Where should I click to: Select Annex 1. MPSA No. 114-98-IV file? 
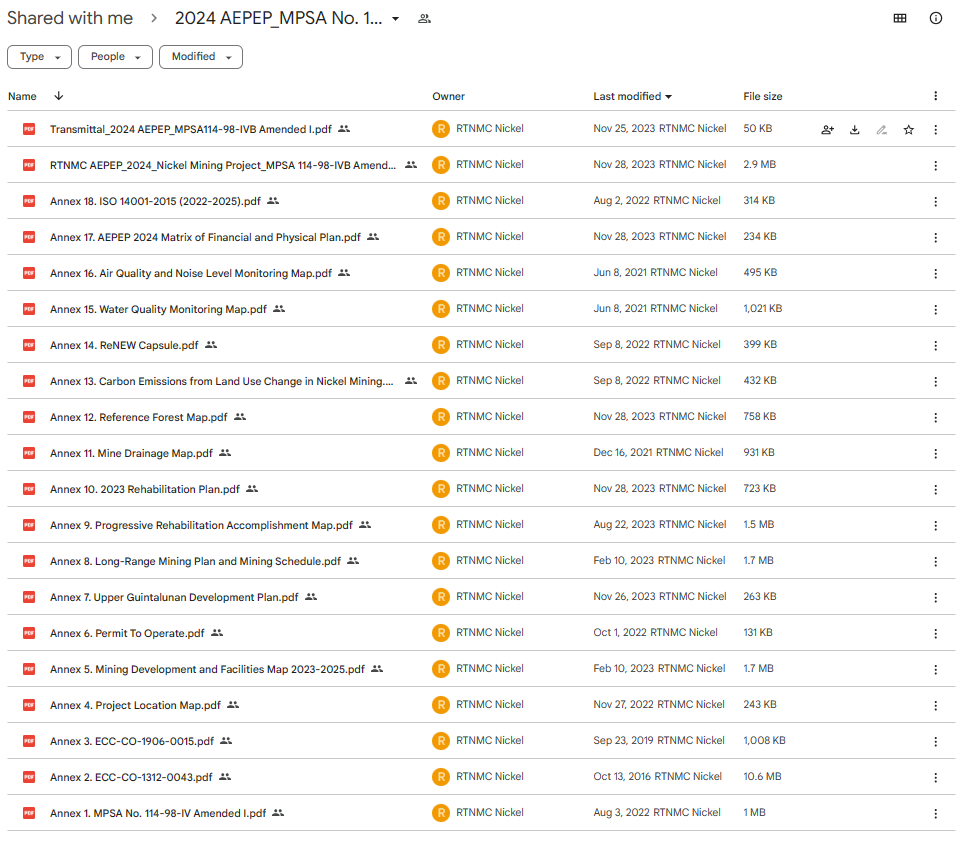(x=158, y=813)
